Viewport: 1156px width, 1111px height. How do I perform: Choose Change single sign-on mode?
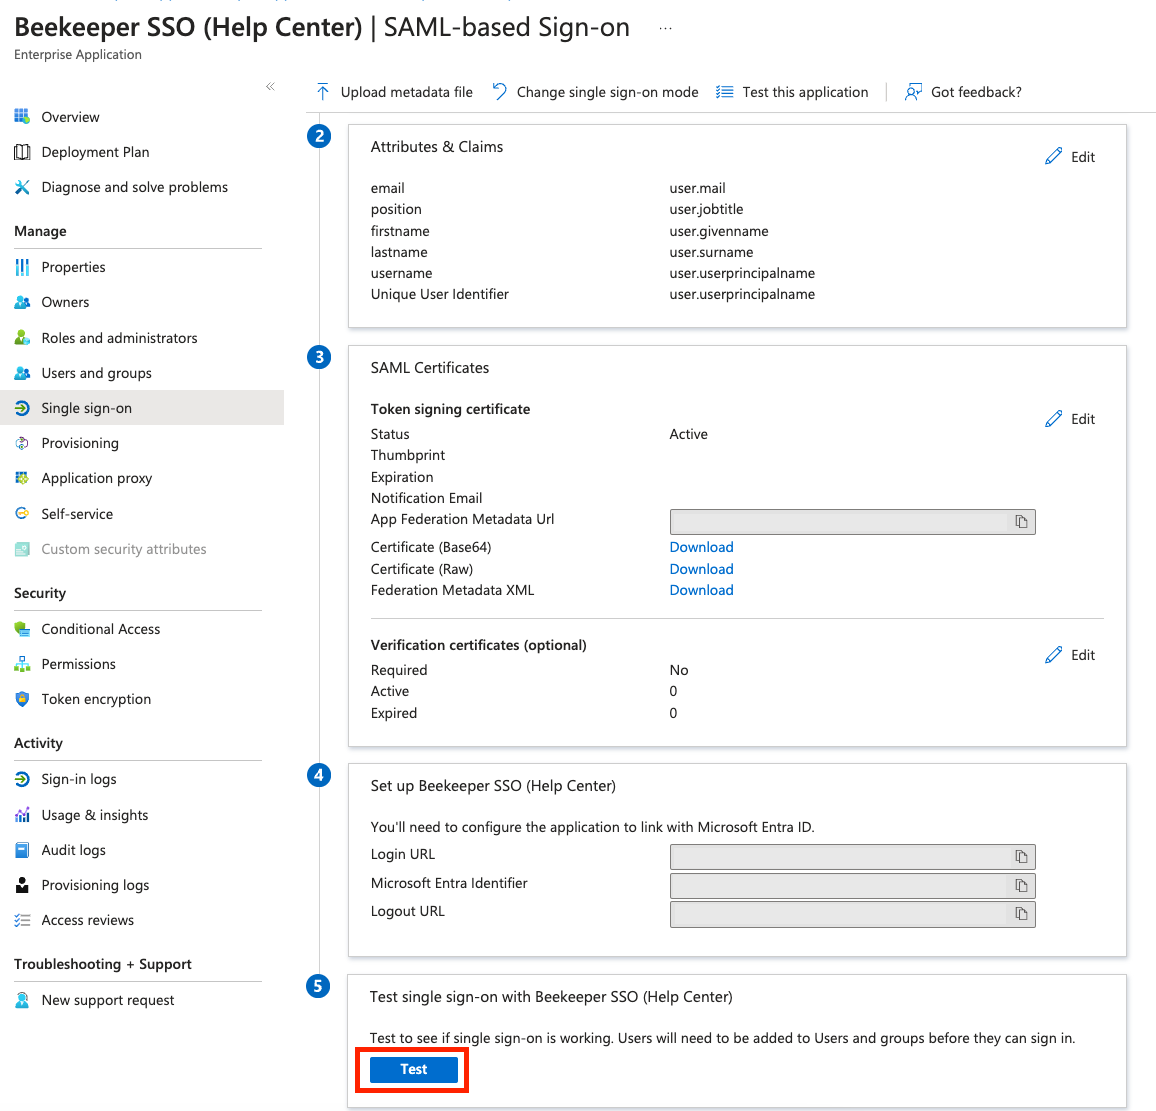click(x=596, y=92)
